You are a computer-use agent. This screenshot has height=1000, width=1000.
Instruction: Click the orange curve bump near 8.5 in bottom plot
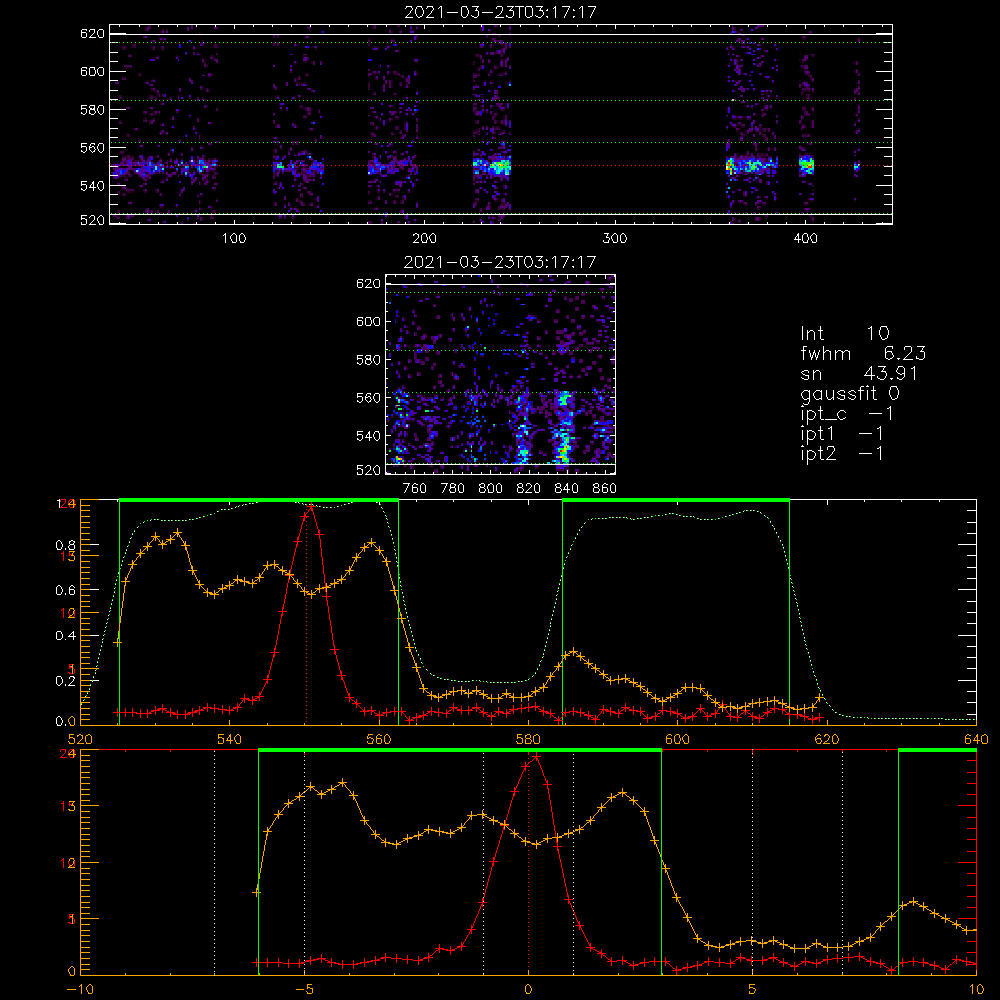(914, 902)
